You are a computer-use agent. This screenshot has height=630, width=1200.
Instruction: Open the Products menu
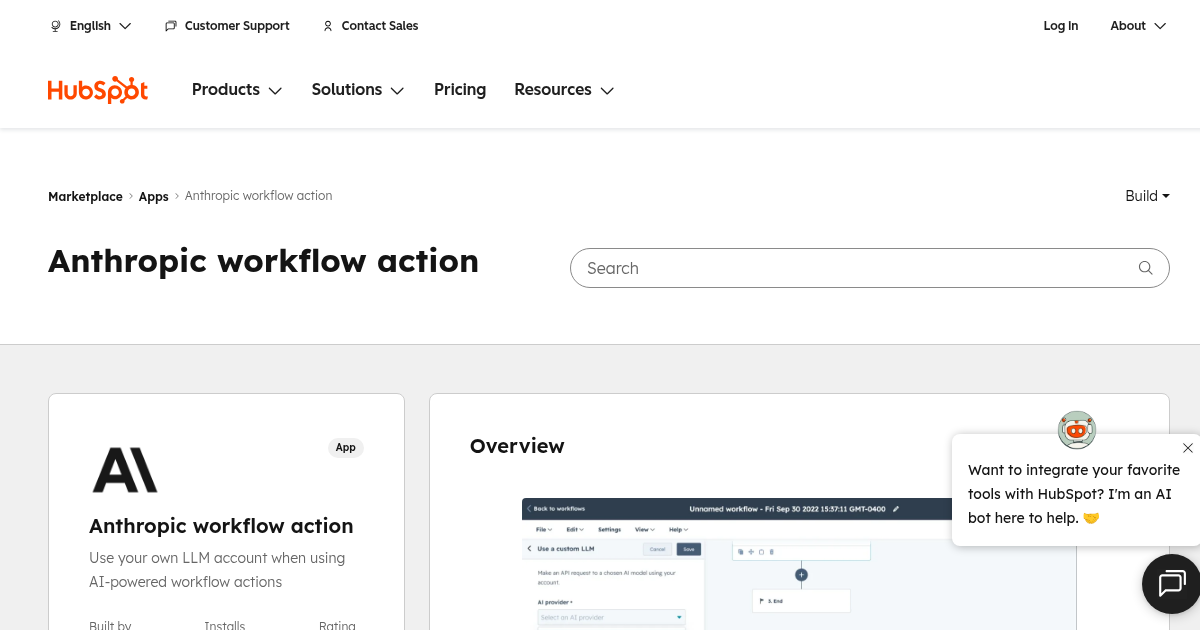tap(237, 90)
